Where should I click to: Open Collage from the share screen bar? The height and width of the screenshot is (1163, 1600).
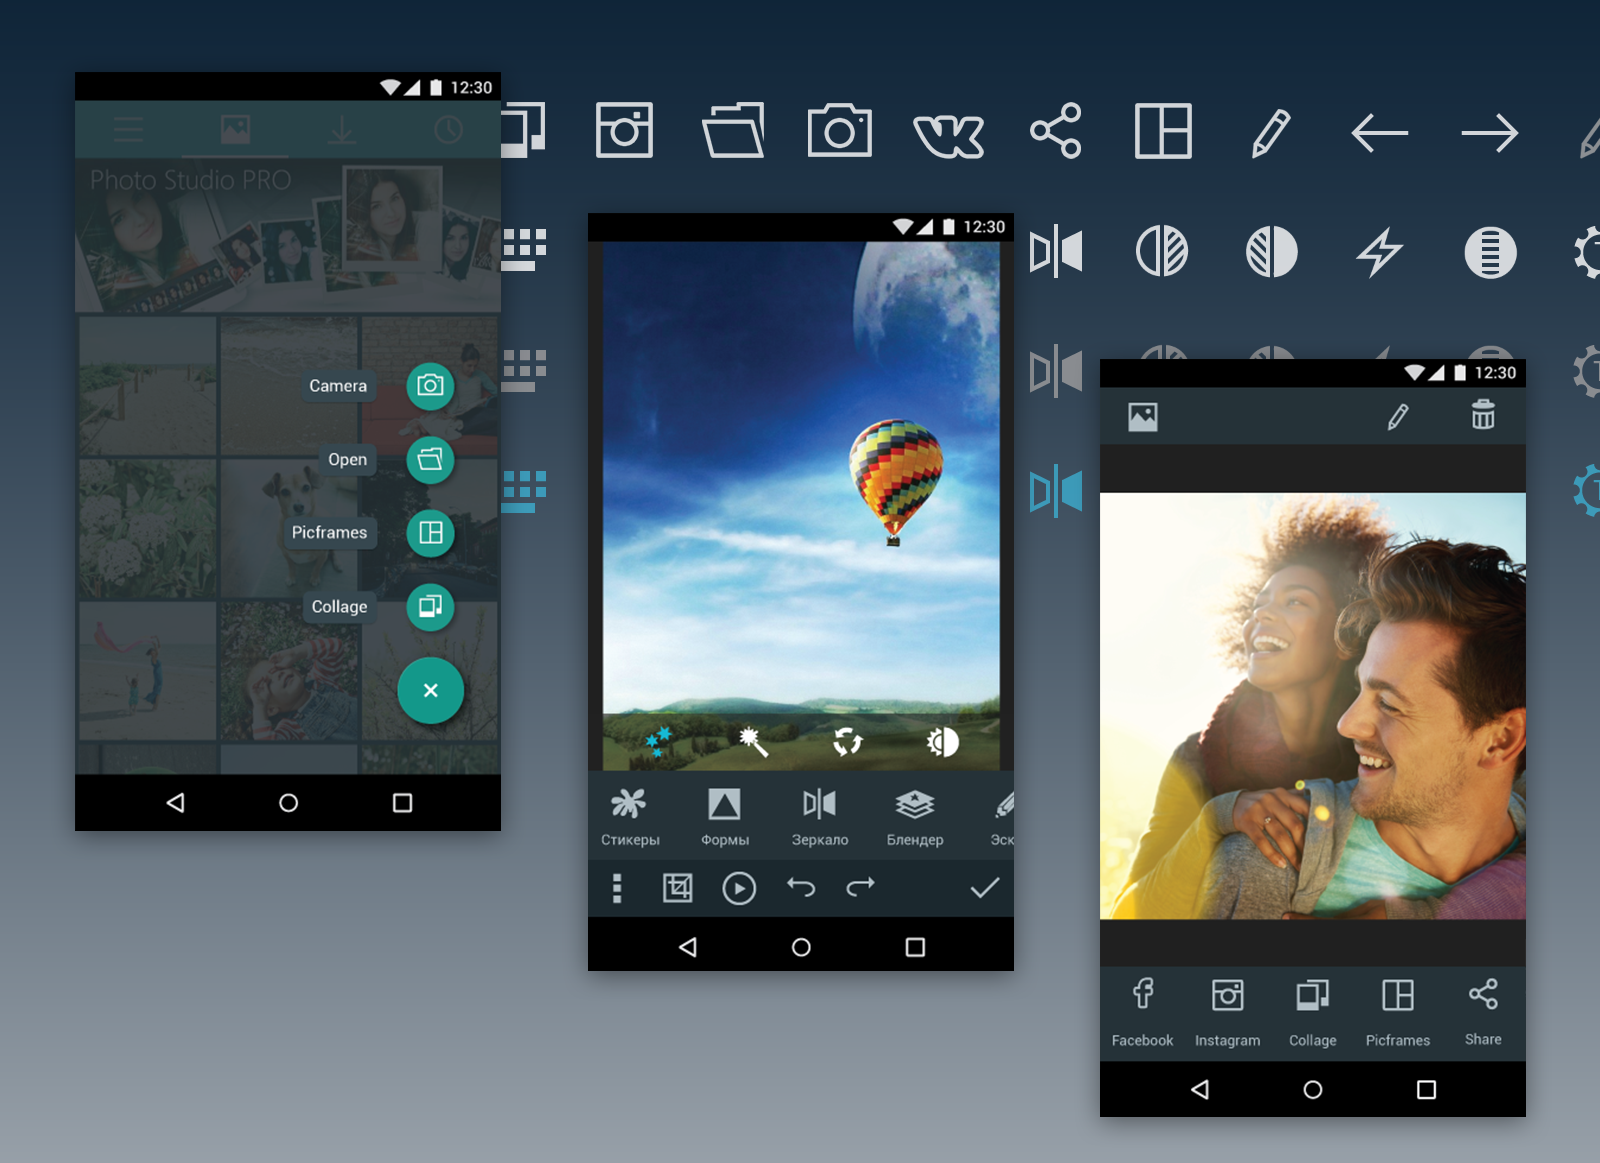[1312, 1012]
